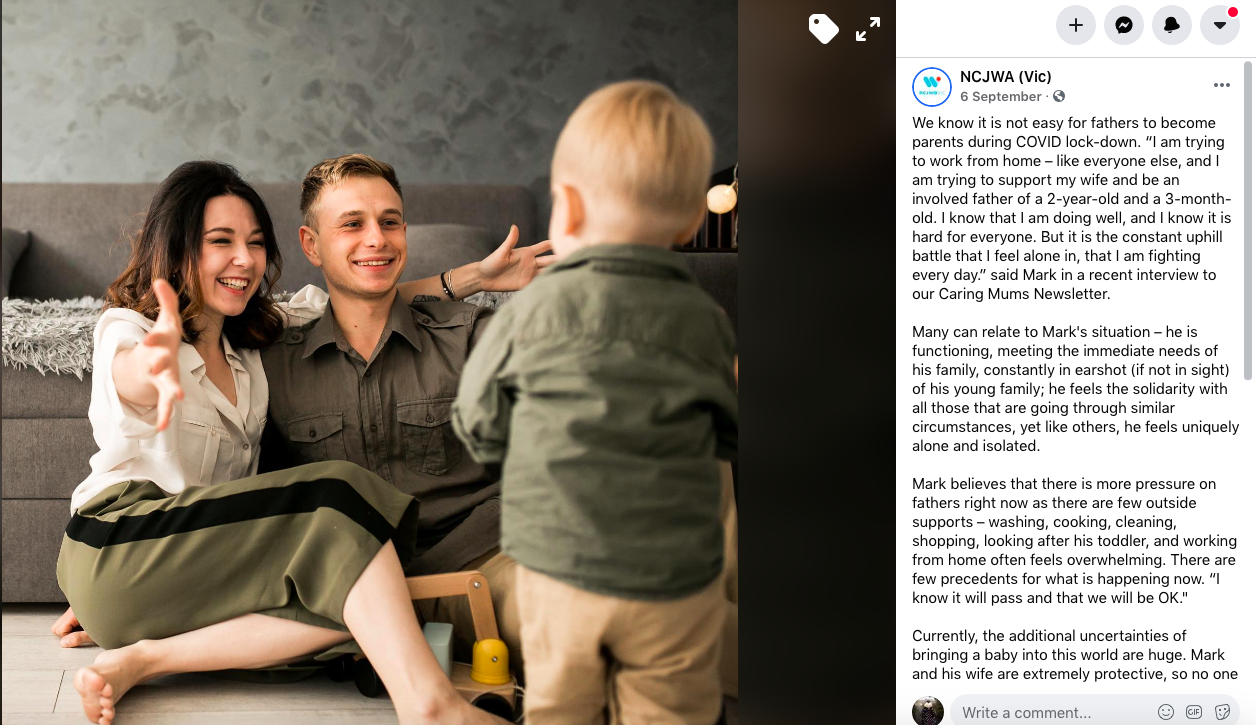Open the notifications bell
Viewport: 1256px width, 725px height.
[1172, 25]
